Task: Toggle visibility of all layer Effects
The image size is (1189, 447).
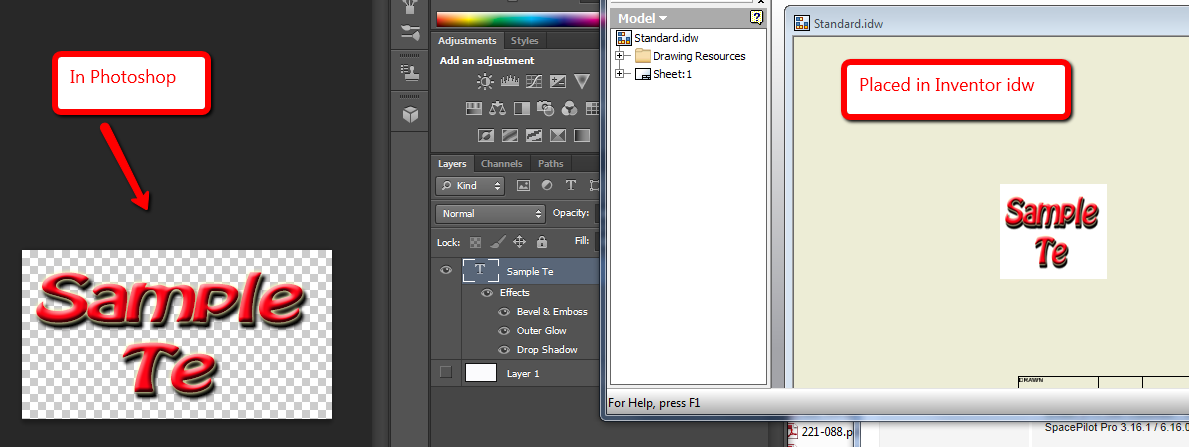Action: click(487, 293)
